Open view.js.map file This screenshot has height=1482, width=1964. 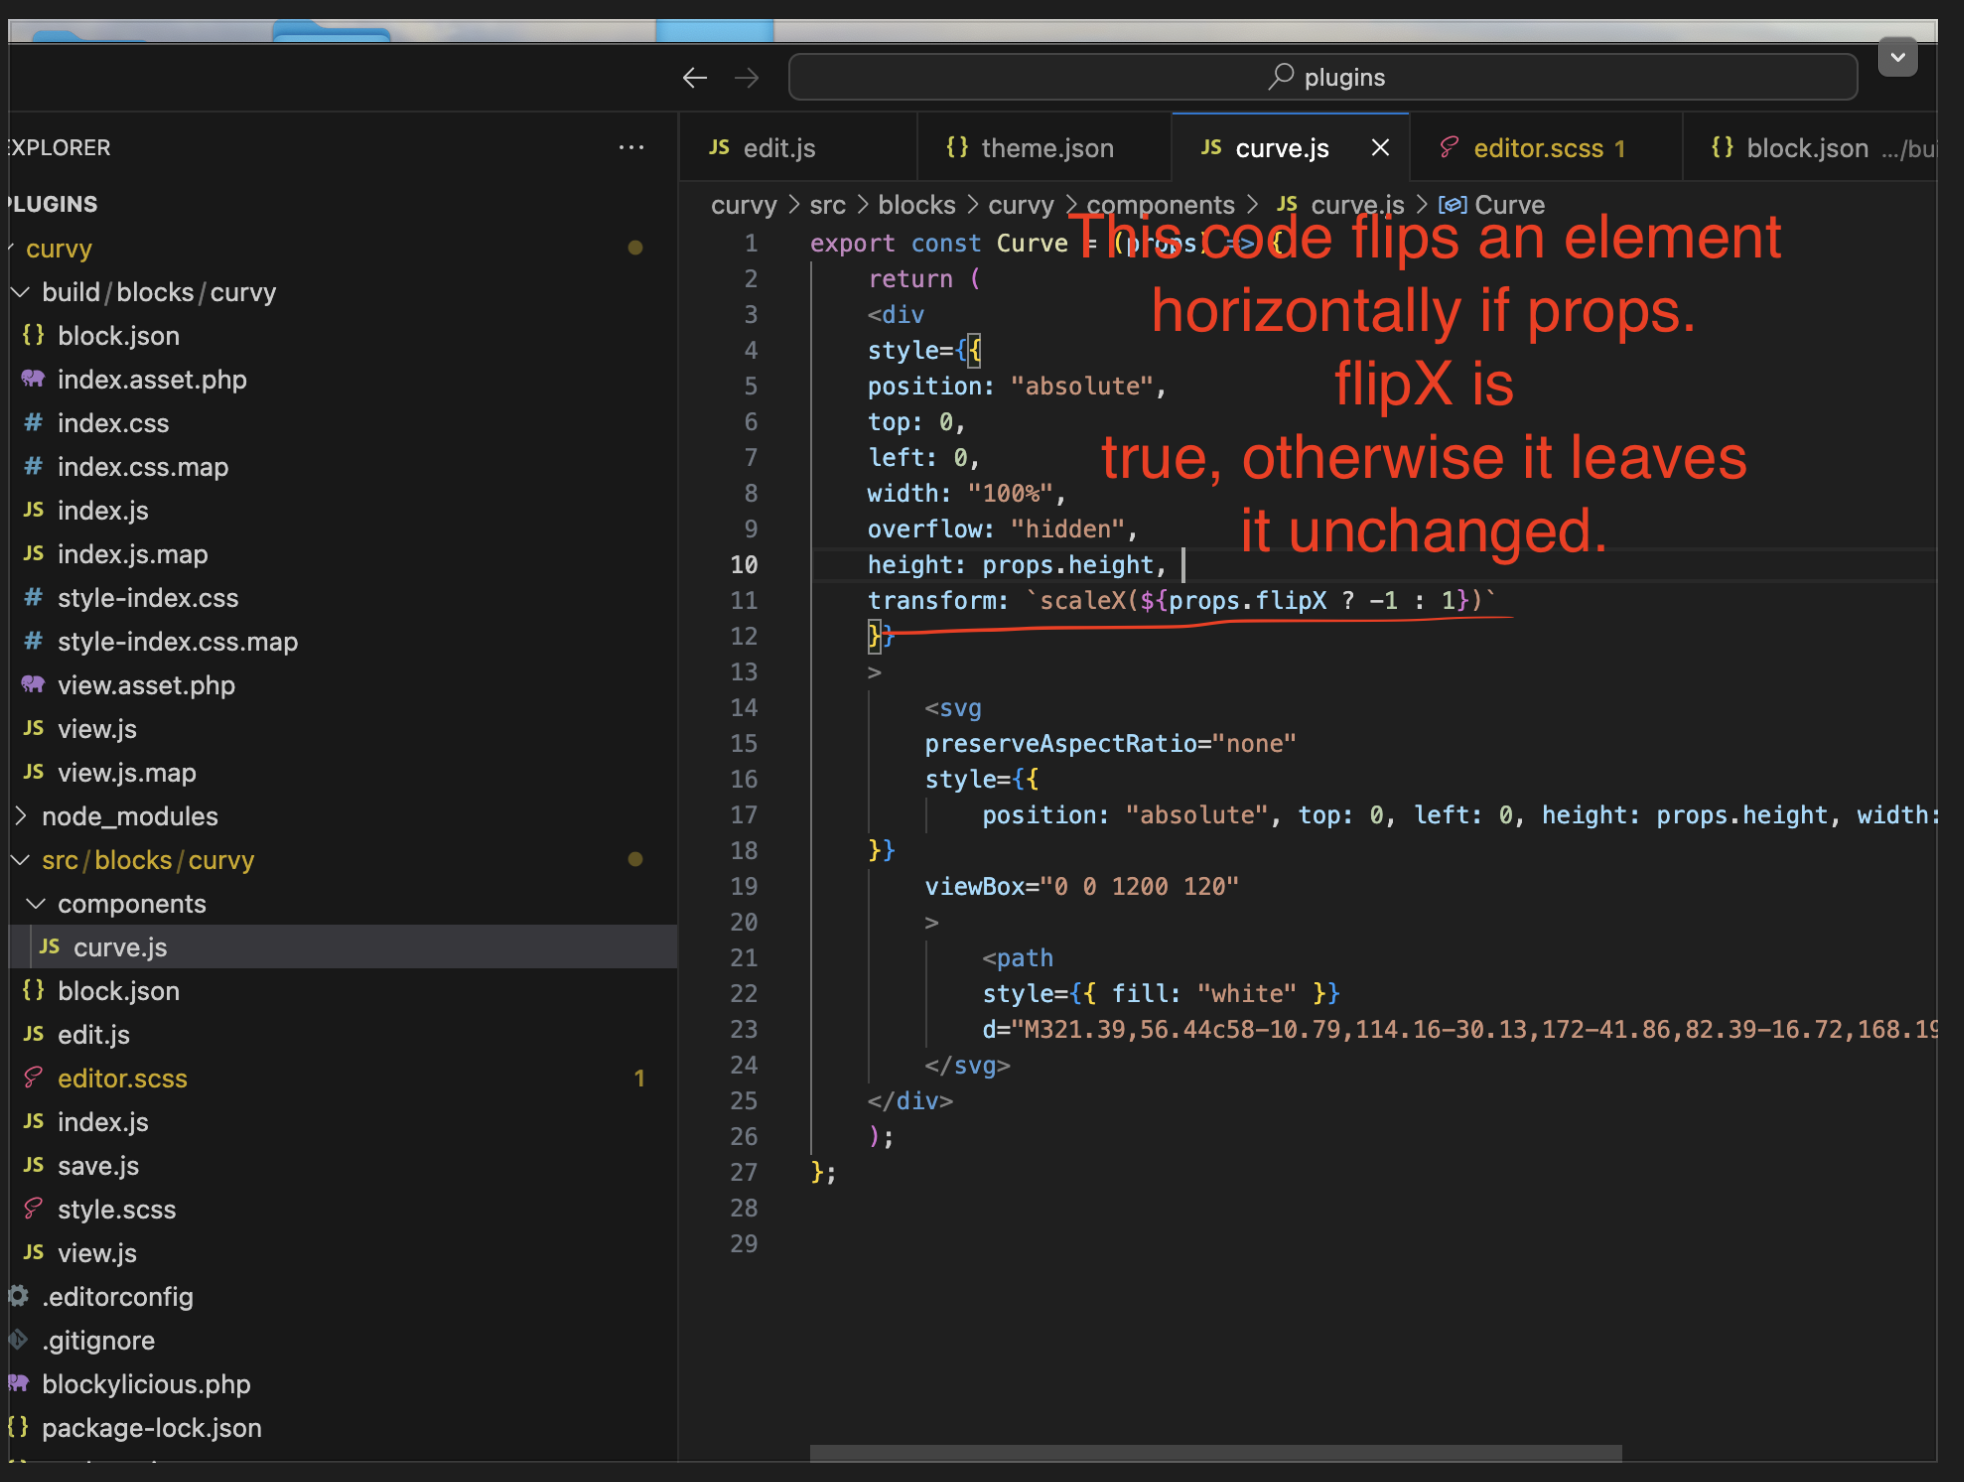click(x=344, y=773)
